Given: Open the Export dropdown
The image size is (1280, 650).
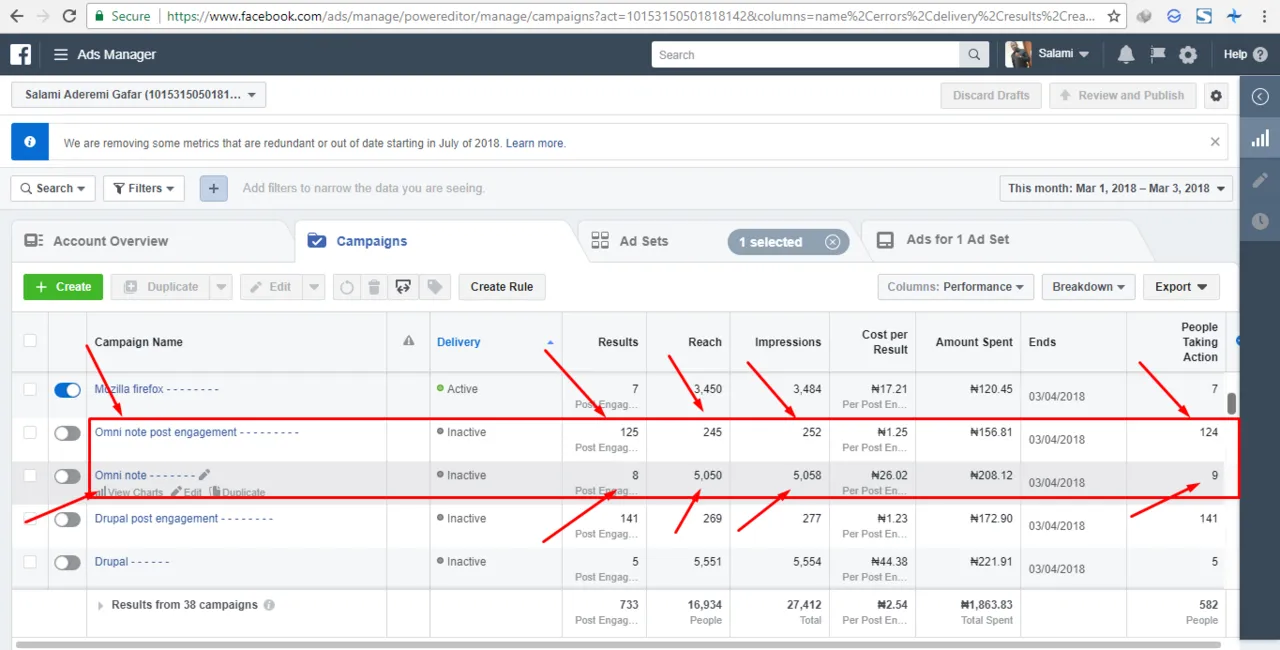Looking at the screenshot, I should pyautogui.click(x=1181, y=287).
